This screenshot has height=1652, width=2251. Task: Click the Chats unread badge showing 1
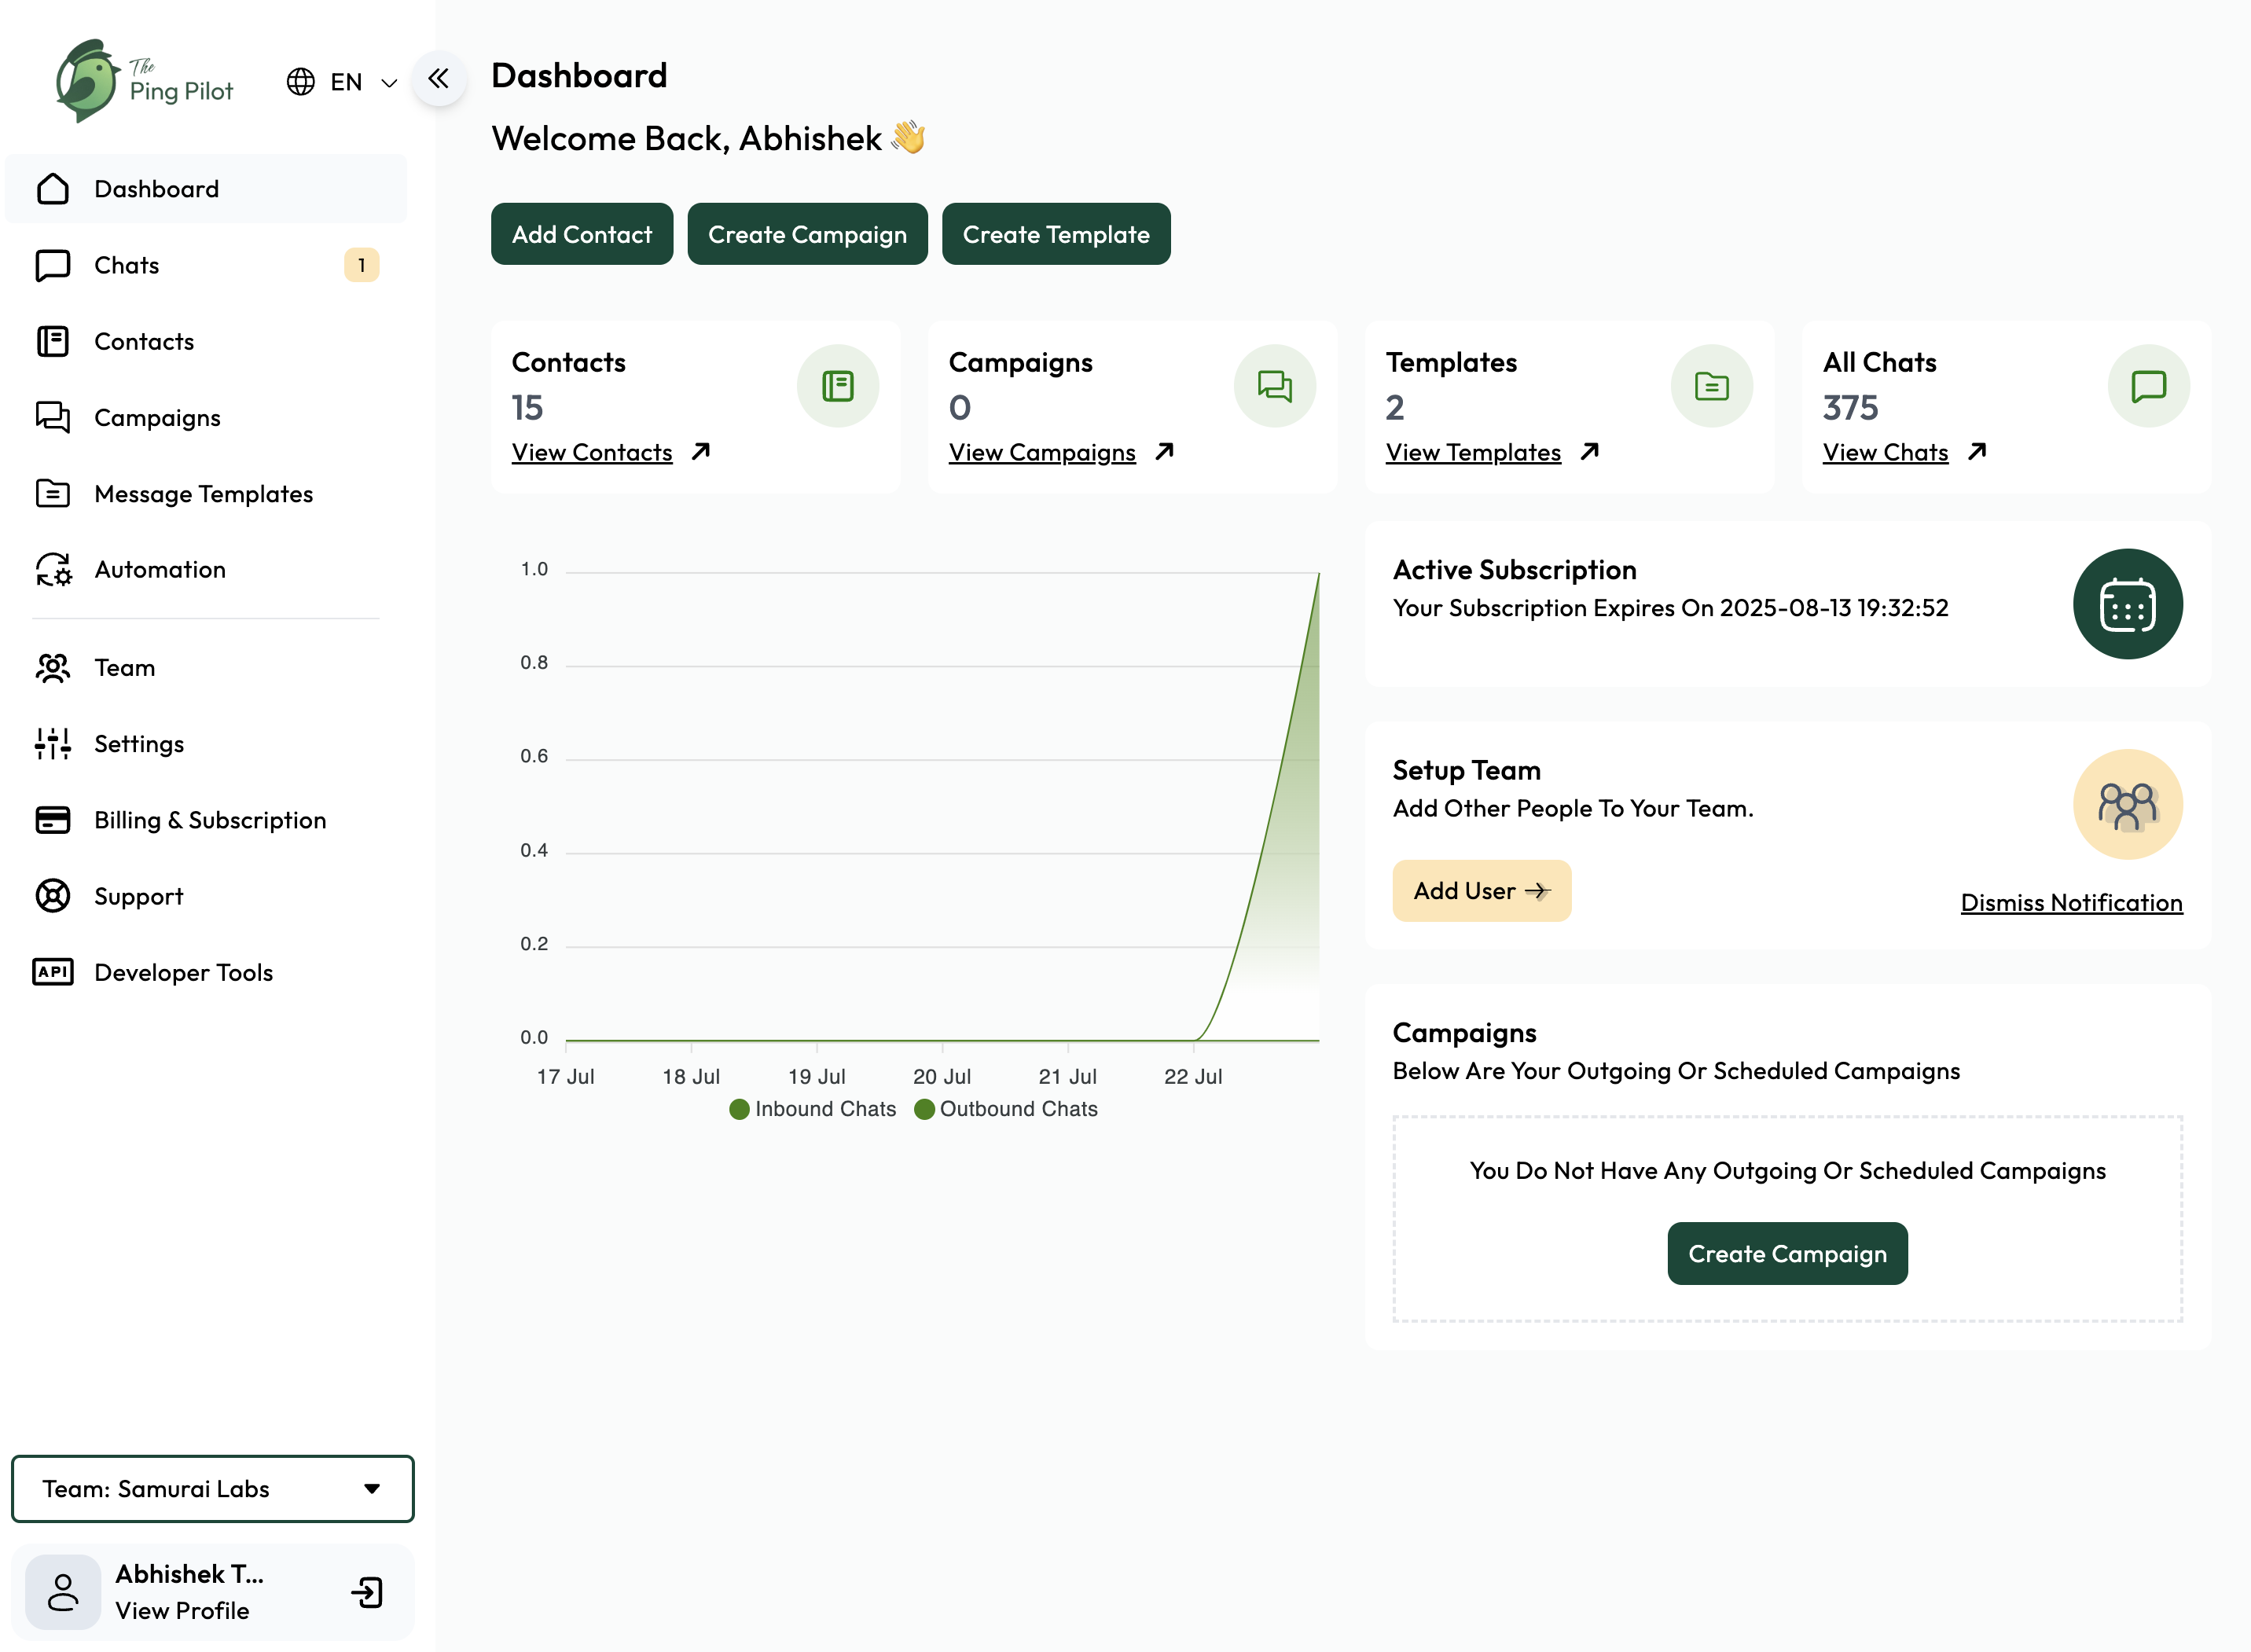pyautogui.click(x=361, y=265)
